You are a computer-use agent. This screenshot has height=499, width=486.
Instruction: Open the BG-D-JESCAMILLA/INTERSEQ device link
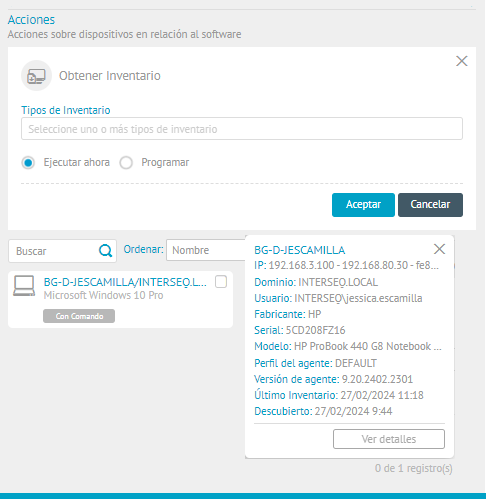pos(125,282)
